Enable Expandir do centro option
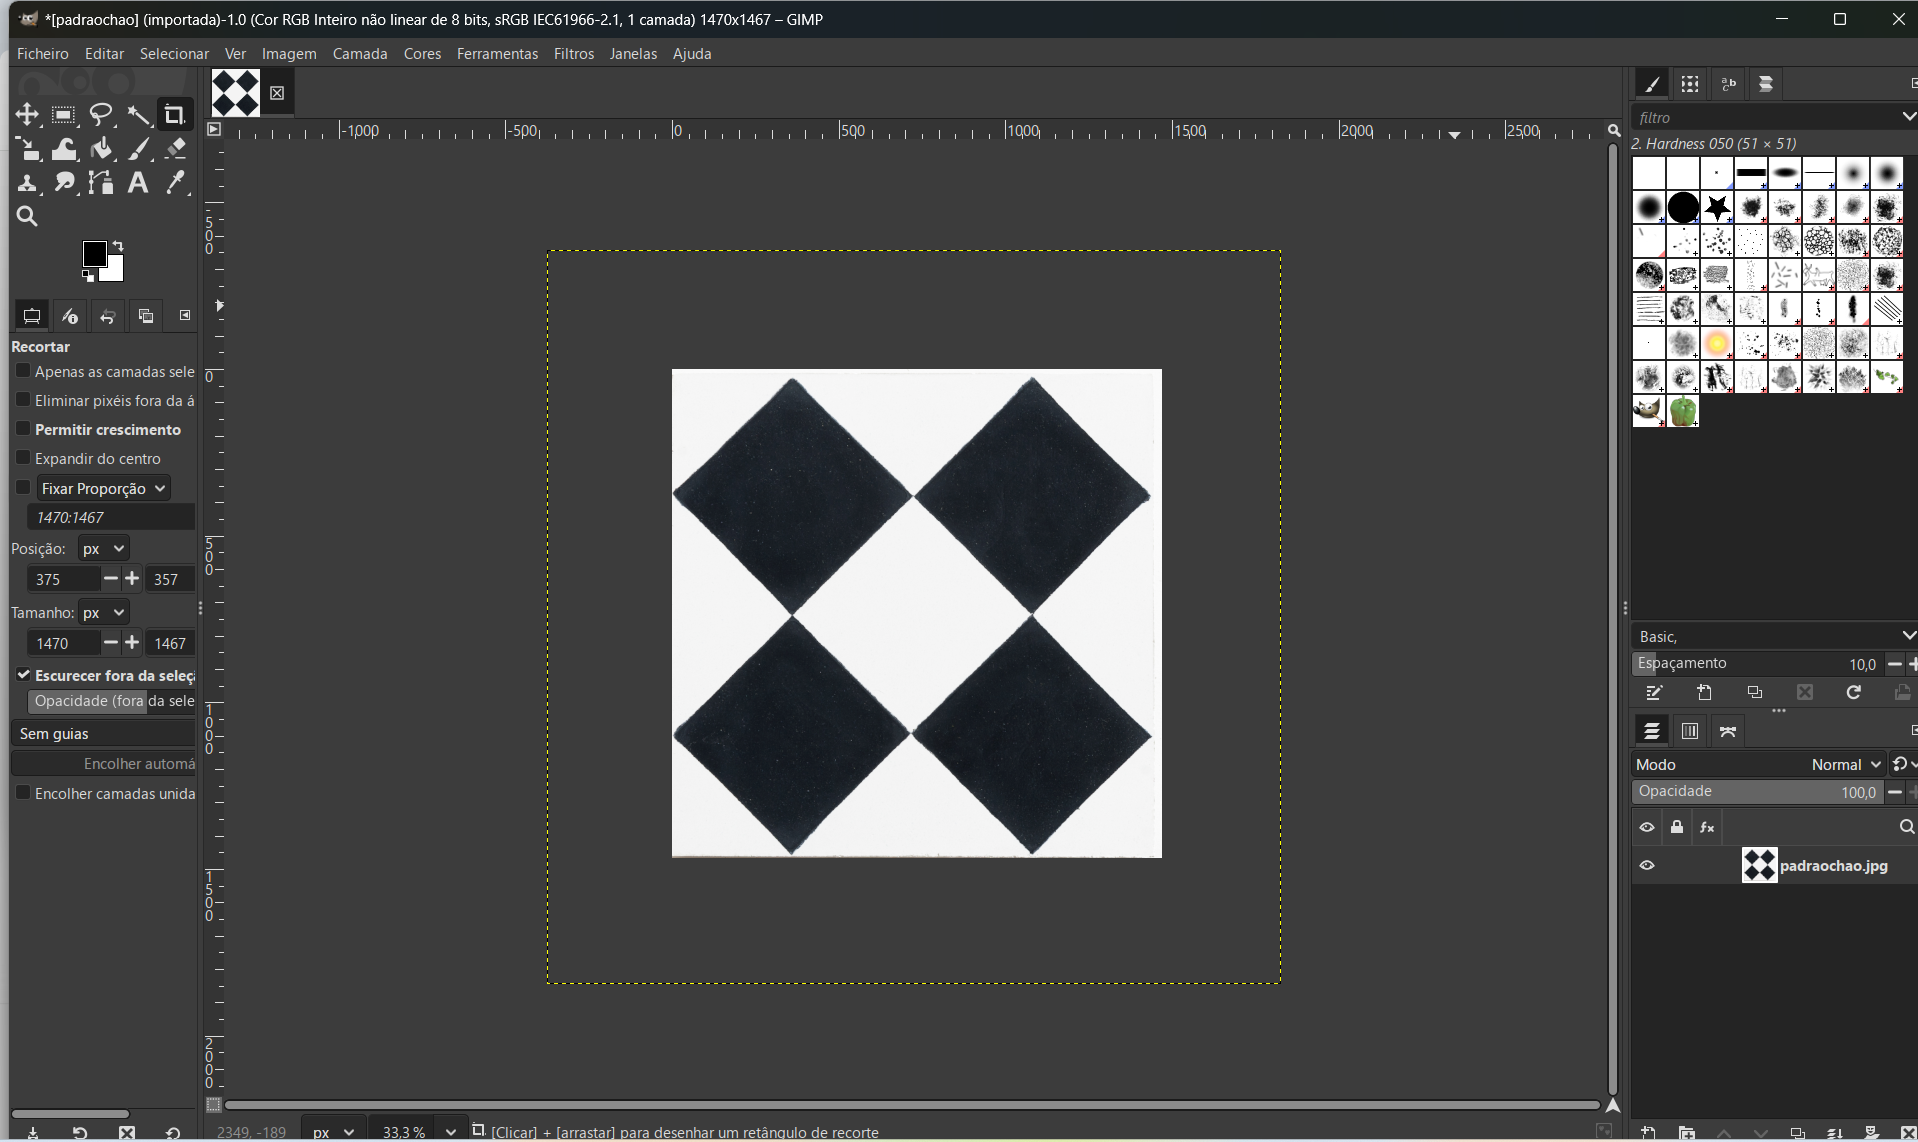The width and height of the screenshot is (1918, 1142). point(23,458)
